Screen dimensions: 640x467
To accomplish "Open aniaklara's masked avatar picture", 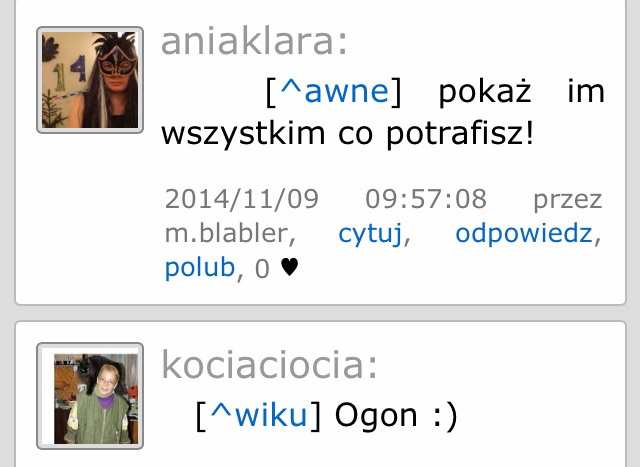I will pyautogui.click(x=90, y=80).
